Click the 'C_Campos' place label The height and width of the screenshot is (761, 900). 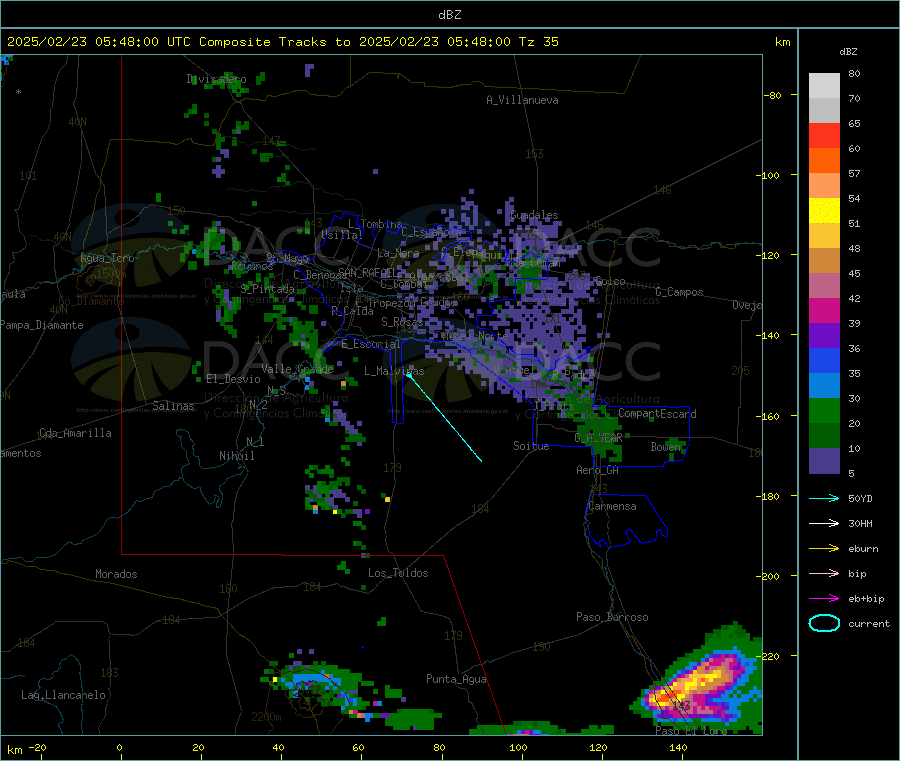pyautogui.click(x=679, y=292)
